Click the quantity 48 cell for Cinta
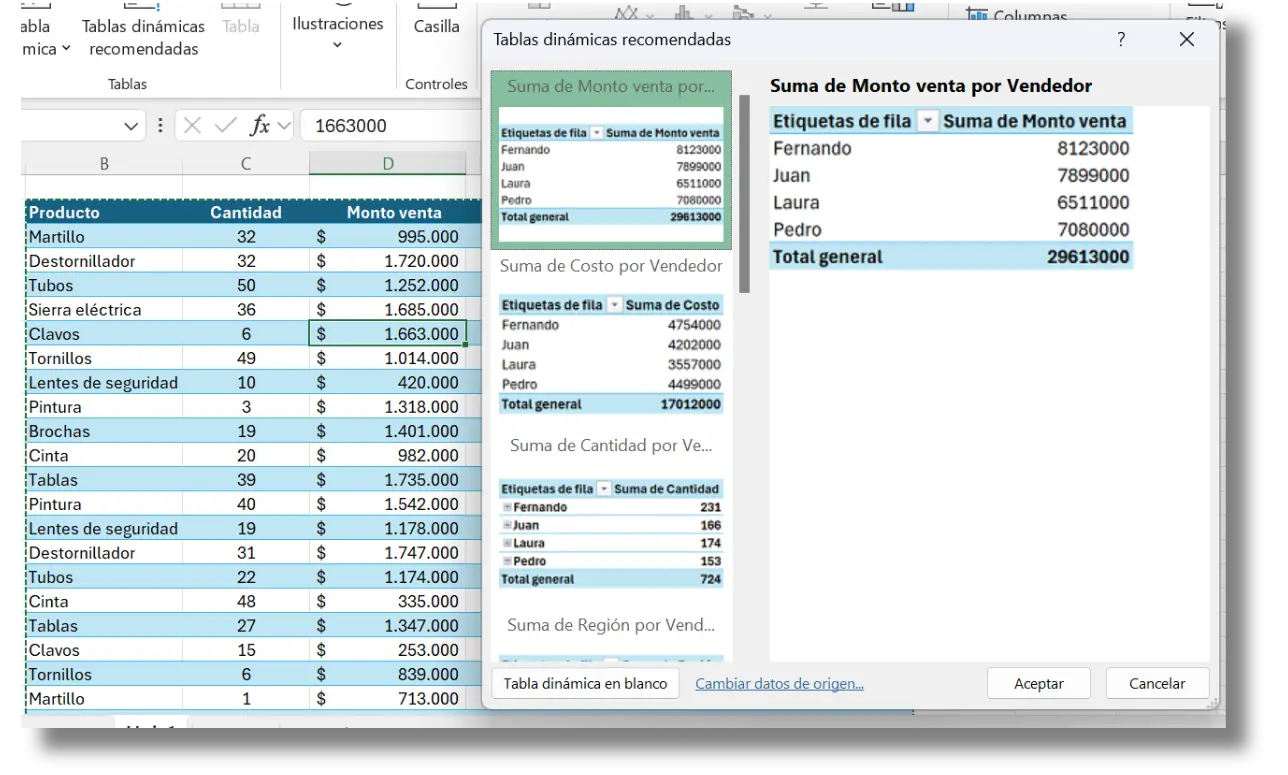 (246, 601)
